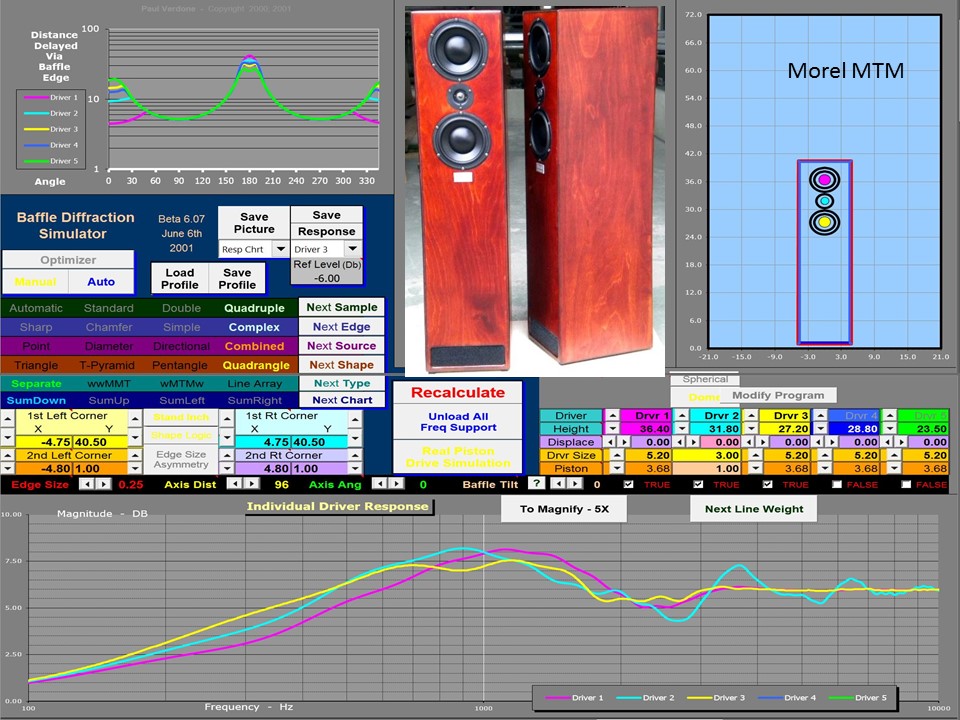Click Save Profile button

point(237,279)
